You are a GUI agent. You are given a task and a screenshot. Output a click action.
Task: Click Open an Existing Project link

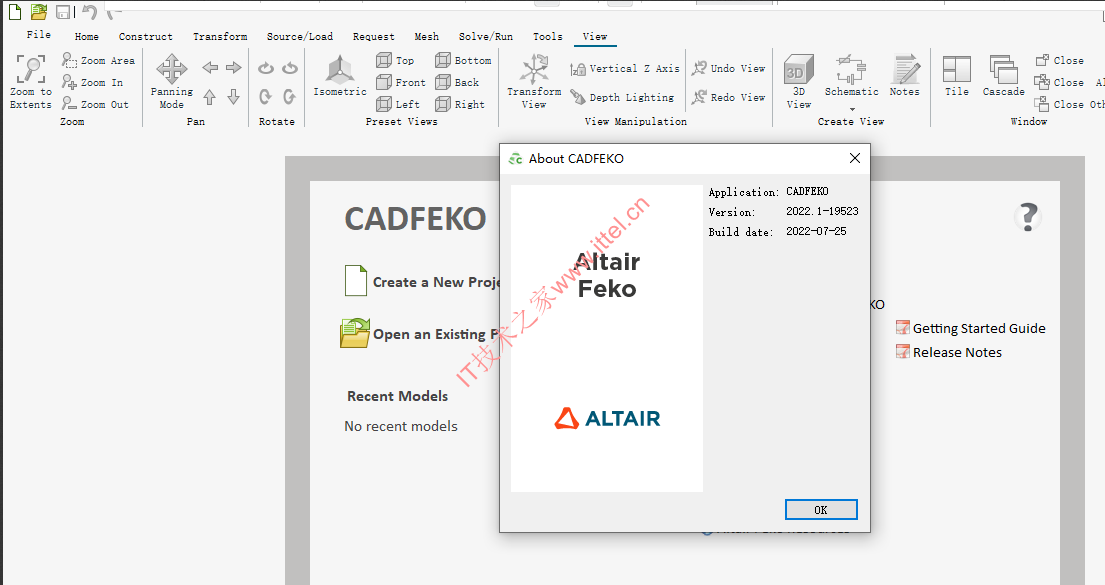pos(419,333)
